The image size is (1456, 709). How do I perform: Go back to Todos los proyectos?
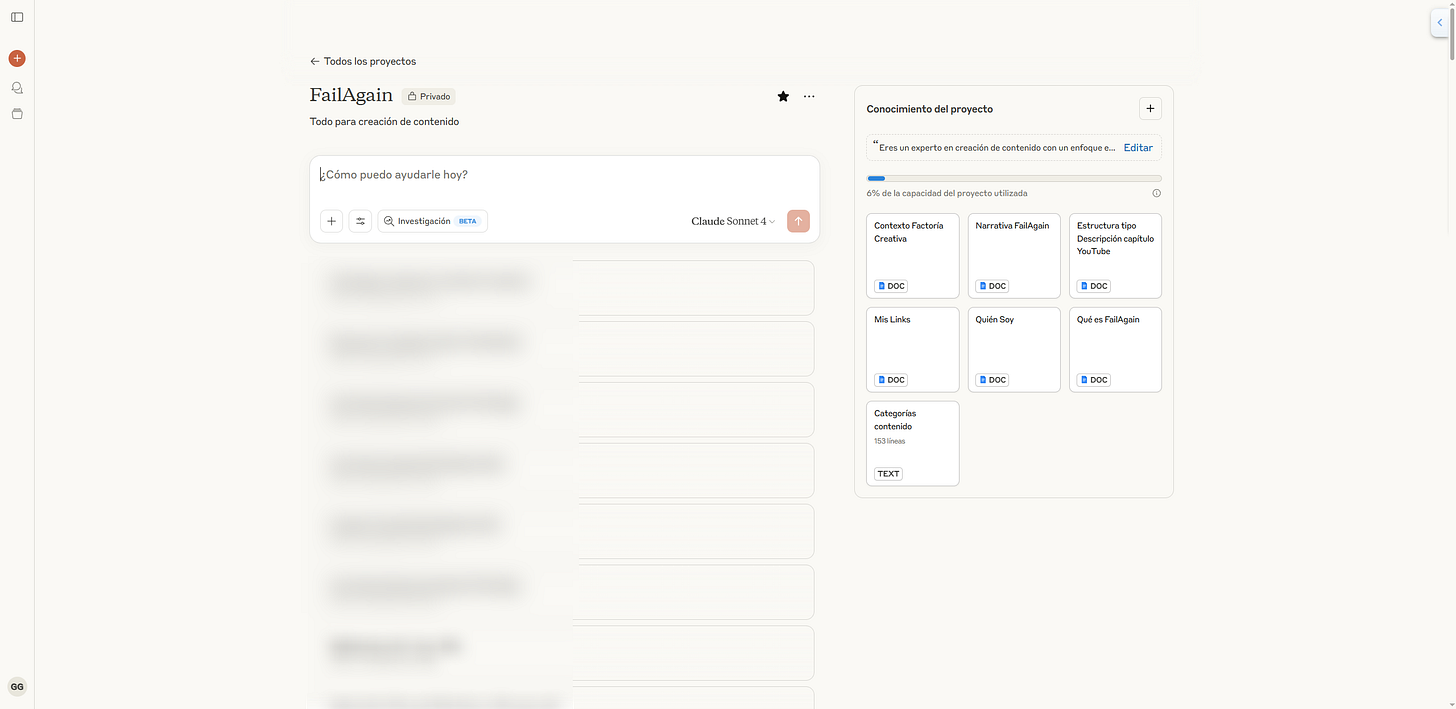(363, 61)
